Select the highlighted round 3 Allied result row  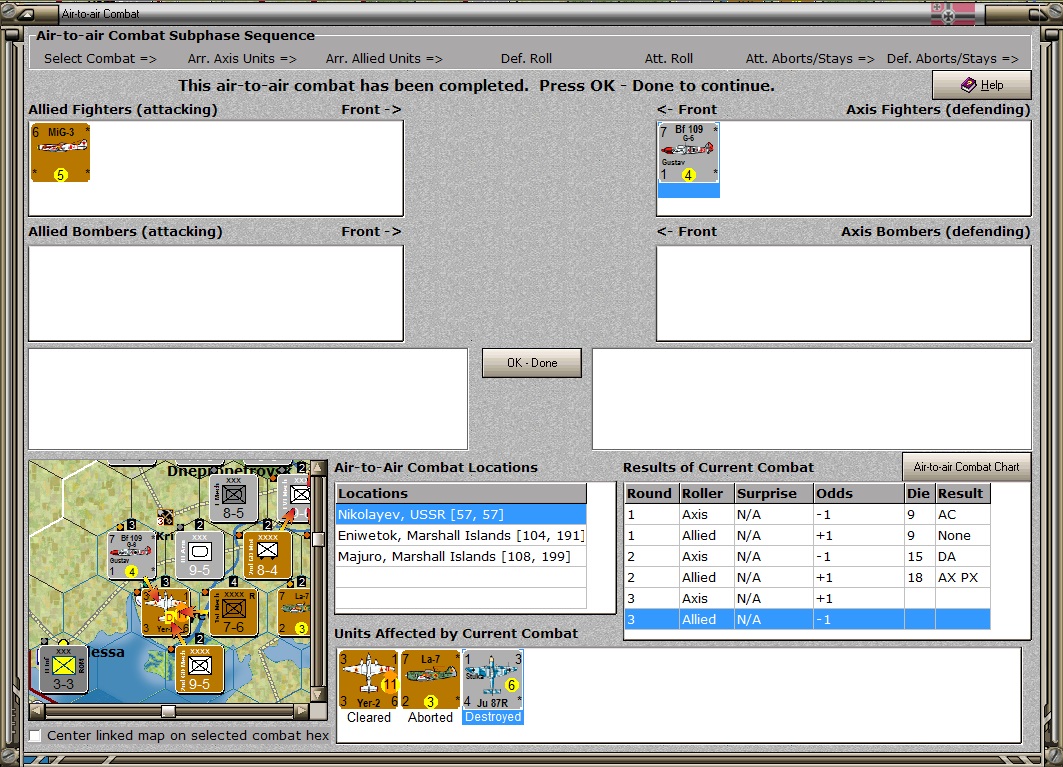(x=807, y=619)
